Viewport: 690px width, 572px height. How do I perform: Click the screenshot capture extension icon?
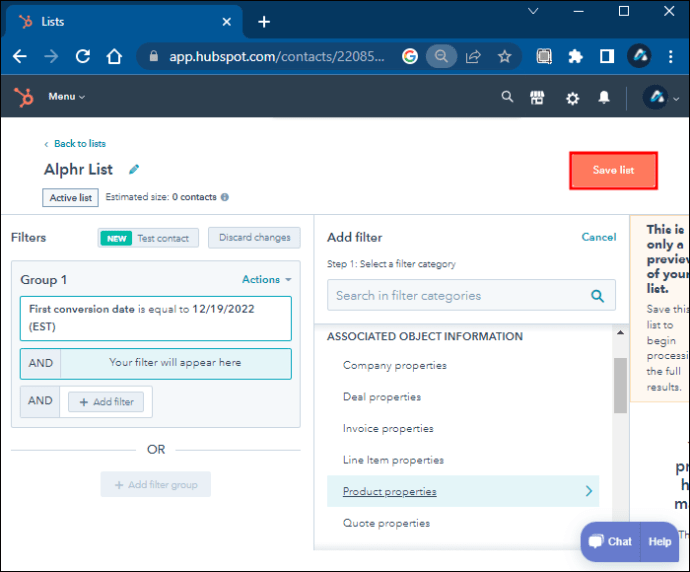(x=544, y=56)
